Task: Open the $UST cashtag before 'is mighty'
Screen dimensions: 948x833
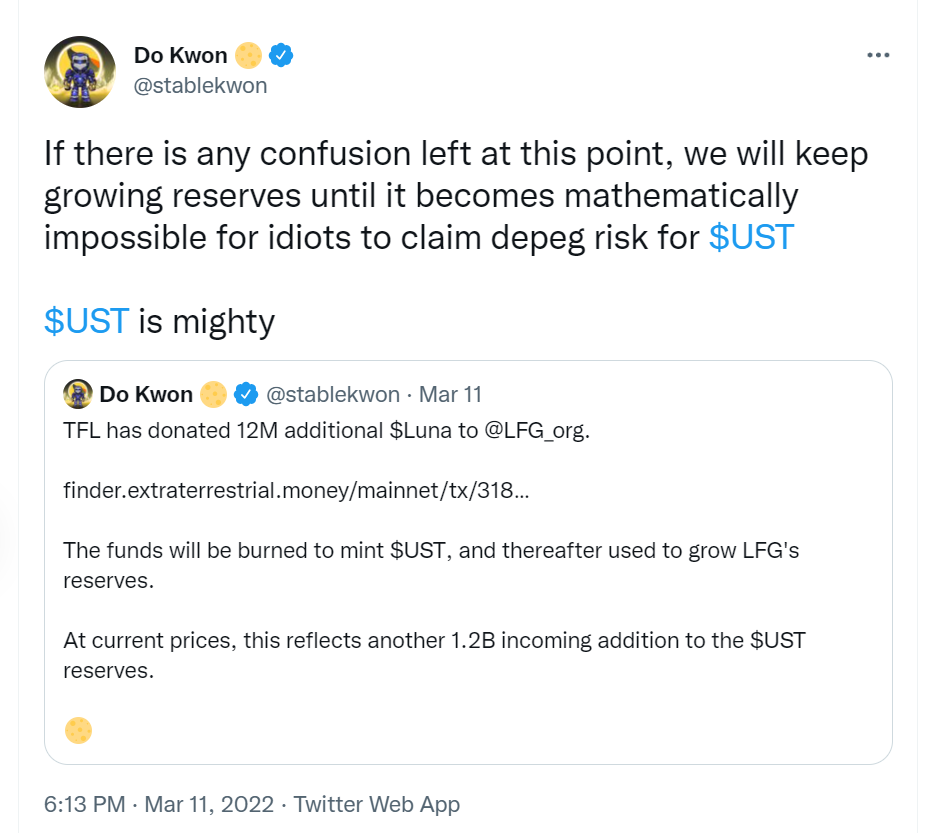Action: [x=86, y=320]
